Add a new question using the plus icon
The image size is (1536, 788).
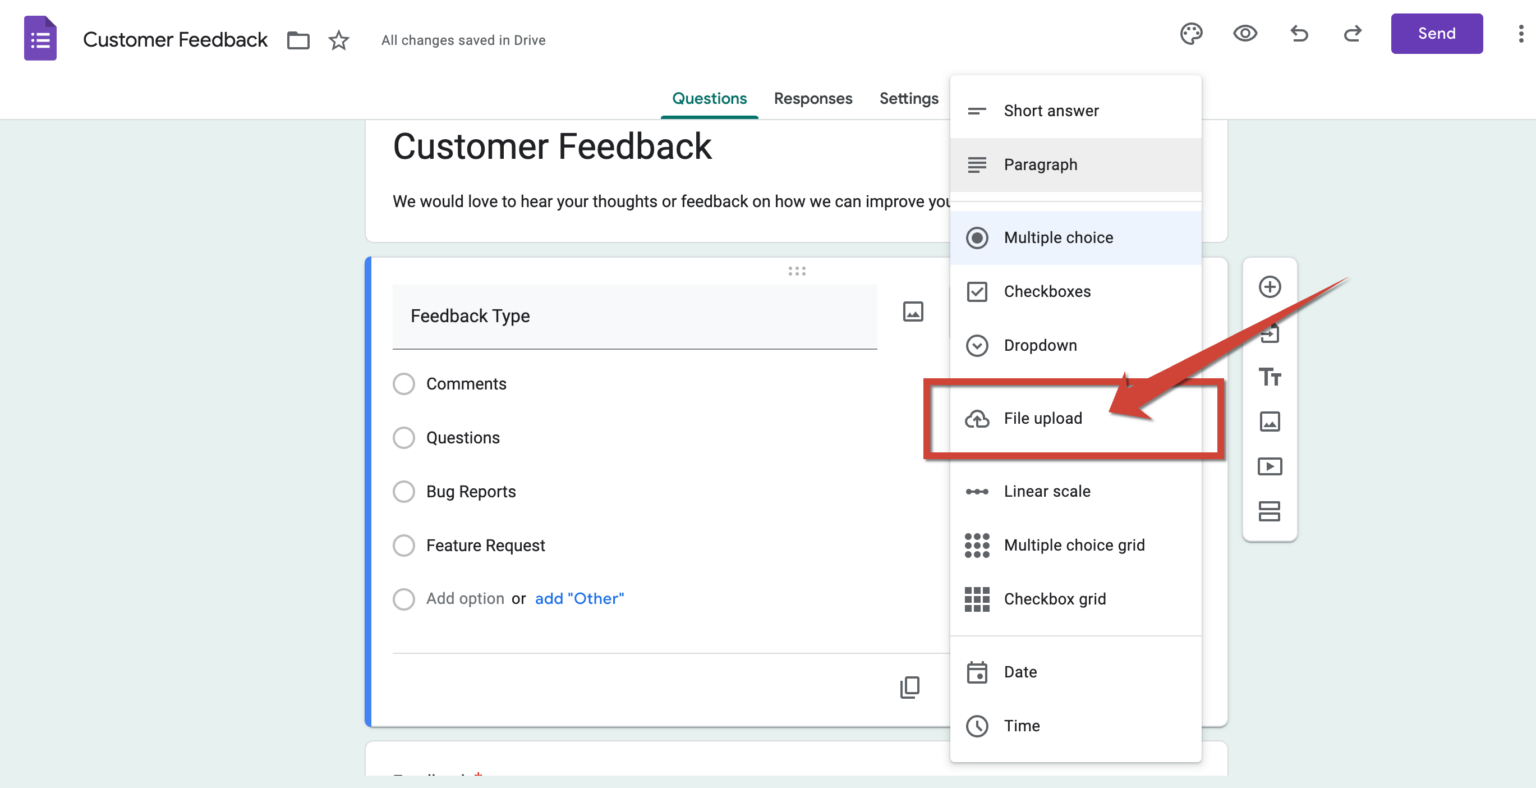[1269, 286]
